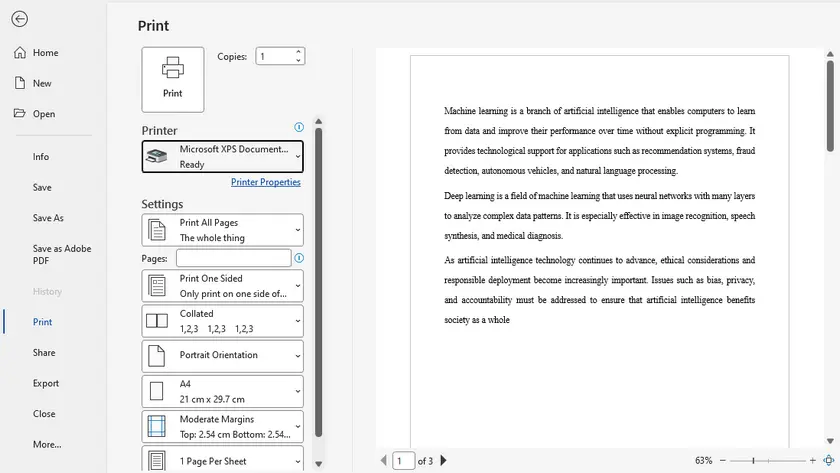Click the current page number box
The image size is (840, 473).
[x=403, y=461]
